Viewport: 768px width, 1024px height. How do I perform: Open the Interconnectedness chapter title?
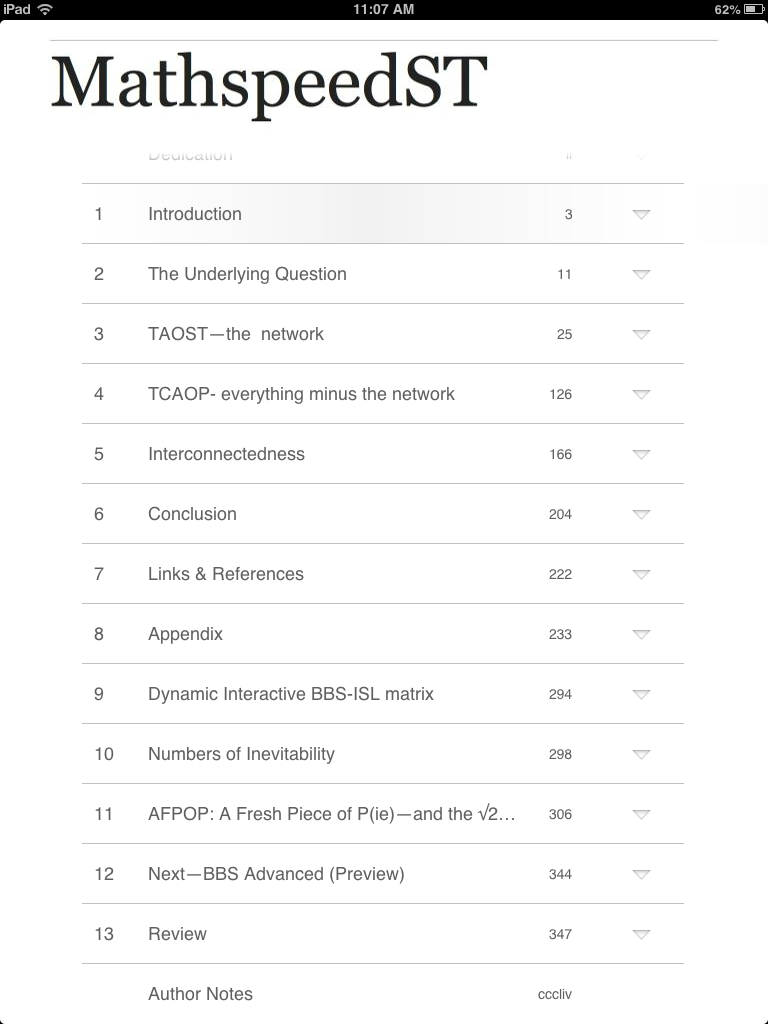click(226, 454)
